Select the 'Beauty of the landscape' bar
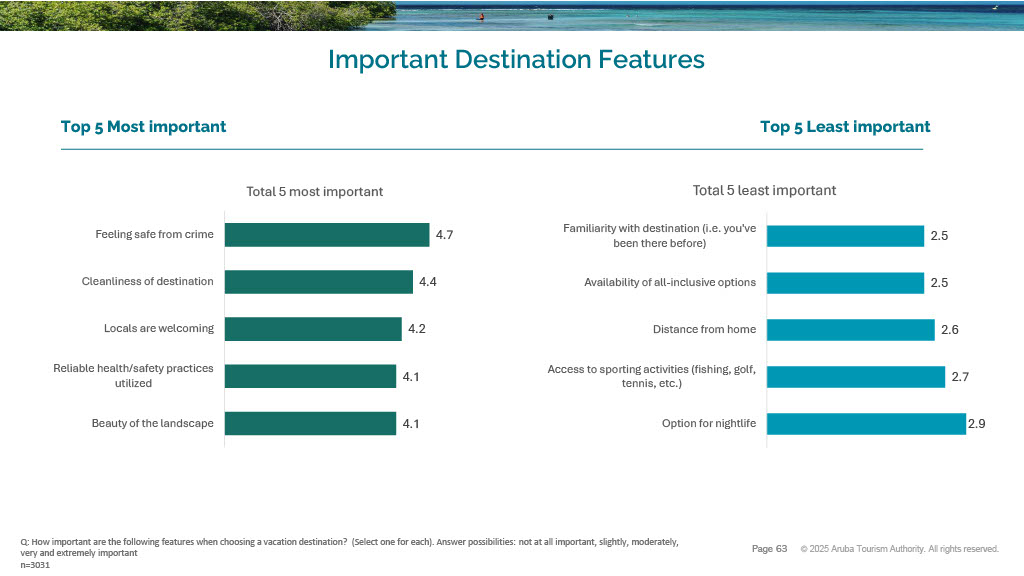 coord(310,423)
